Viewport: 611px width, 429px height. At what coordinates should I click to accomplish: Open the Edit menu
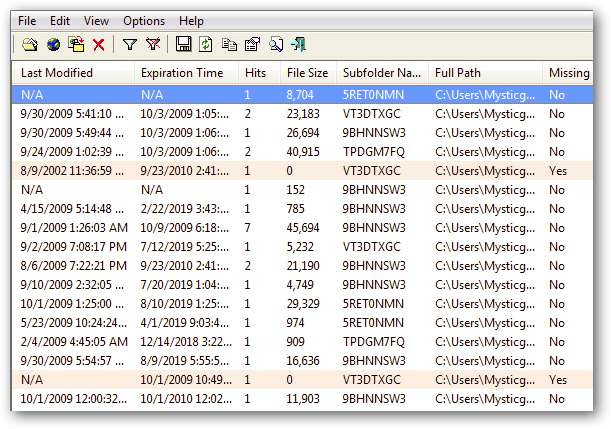[x=60, y=20]
